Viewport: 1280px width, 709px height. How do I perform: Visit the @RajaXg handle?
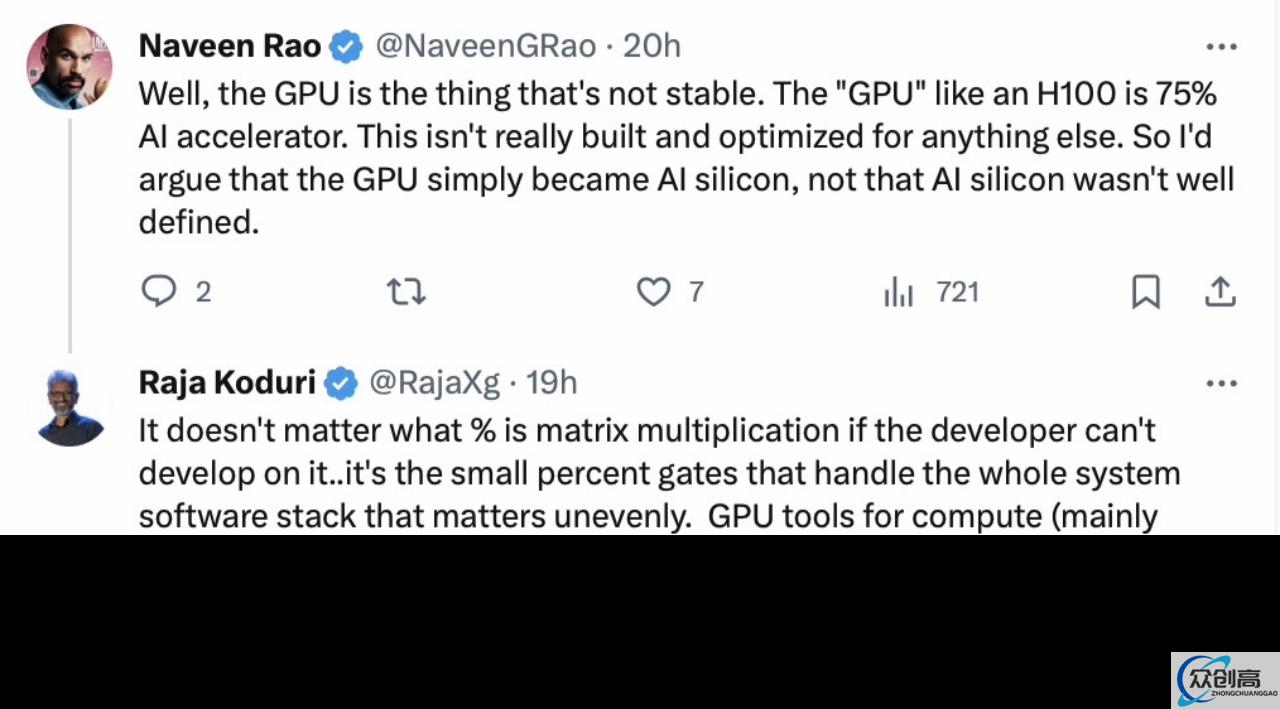click(434, 382)
